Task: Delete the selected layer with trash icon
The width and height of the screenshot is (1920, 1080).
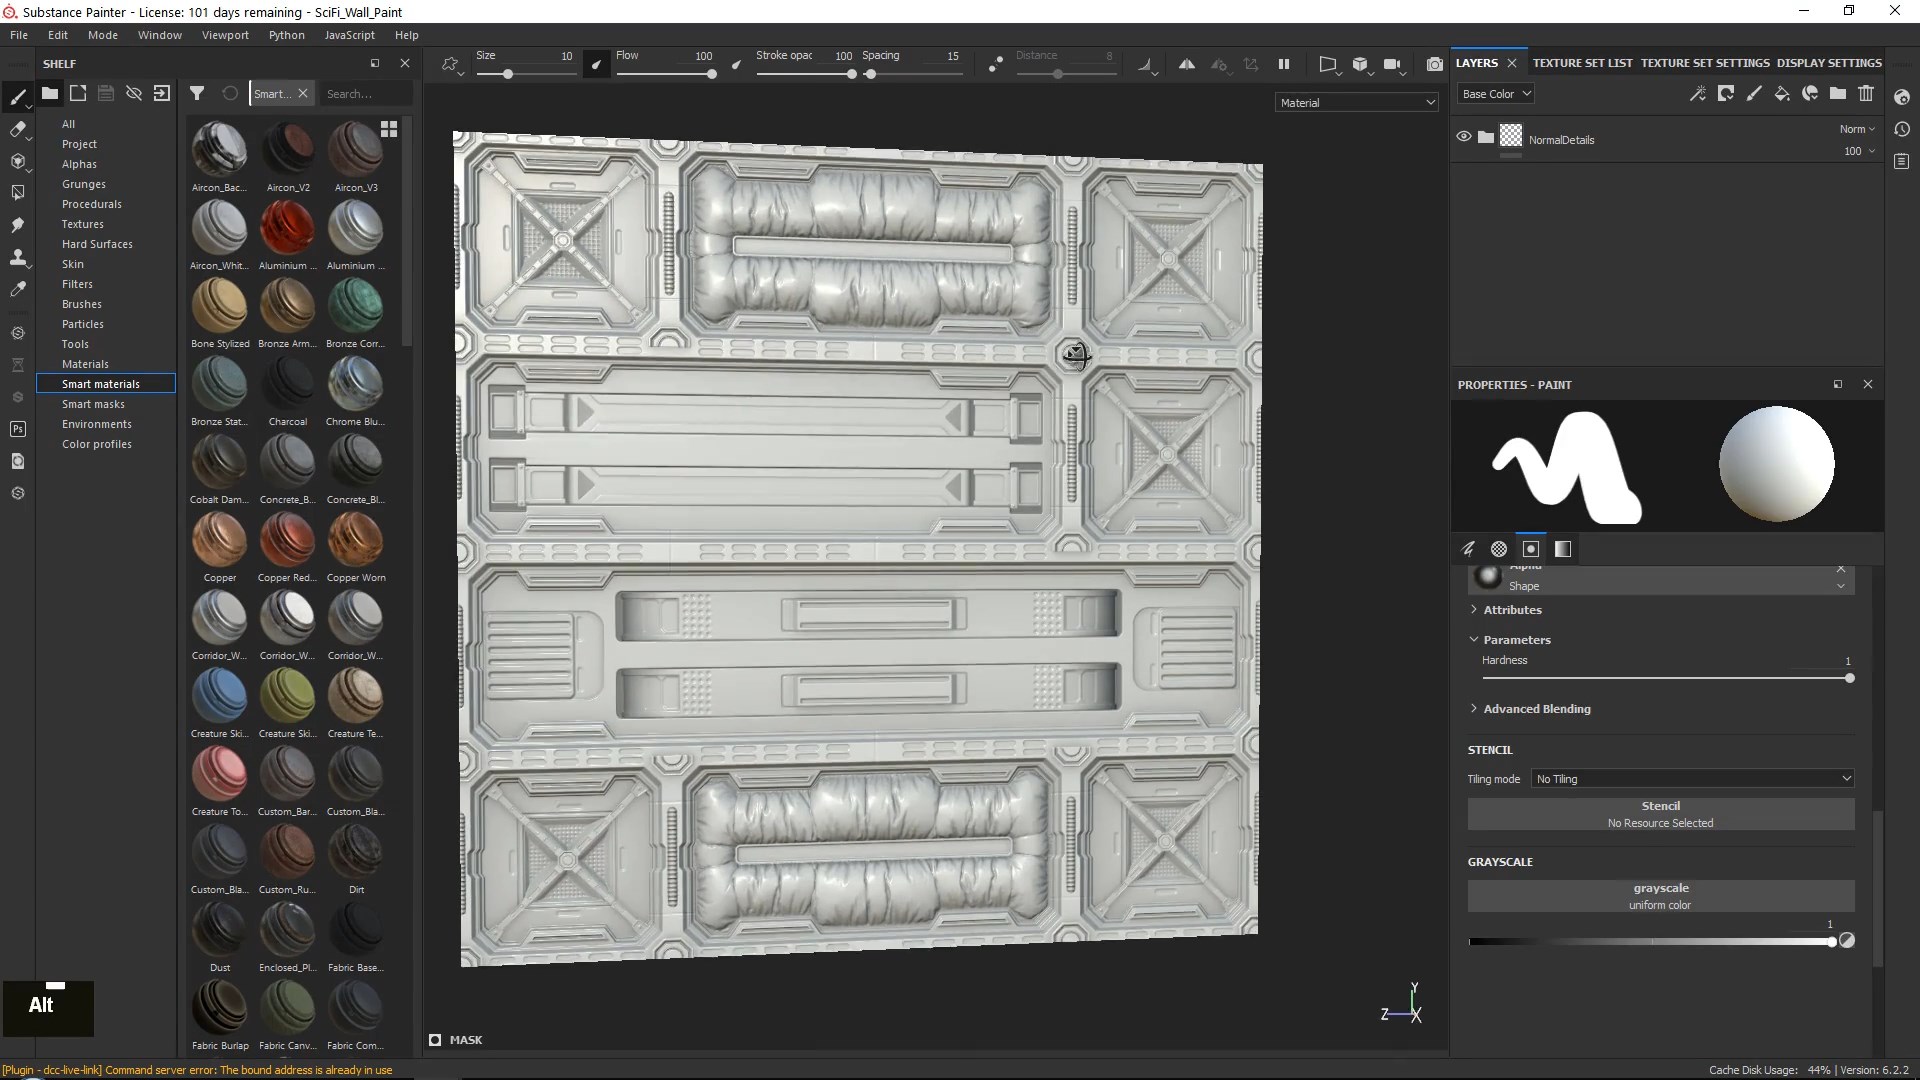Action: 1866,93
